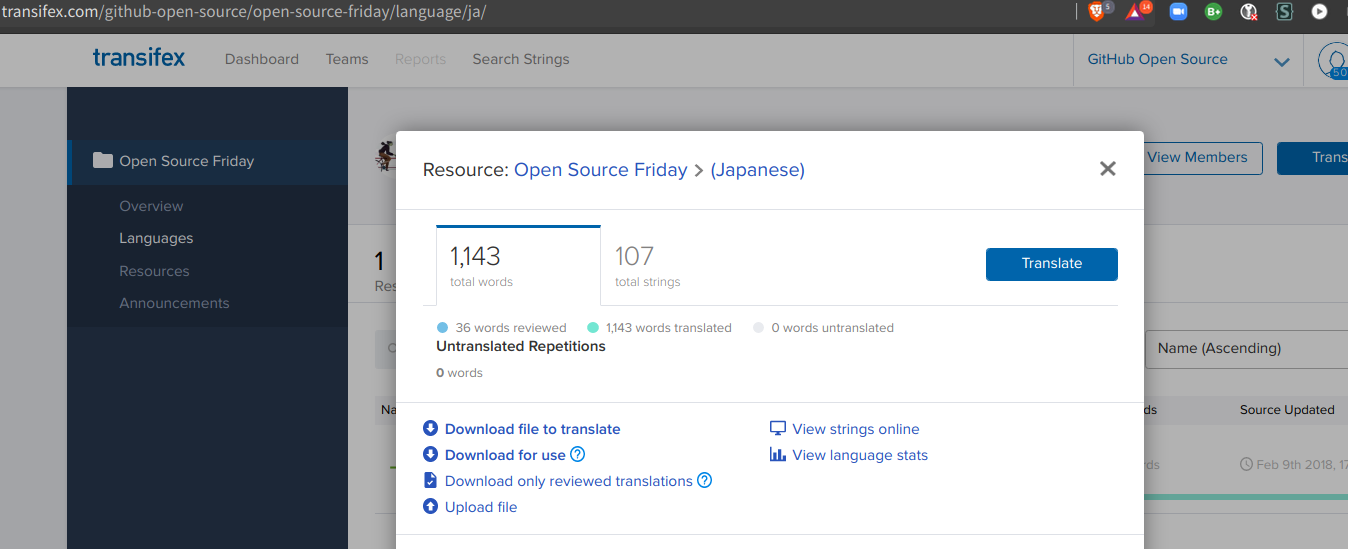This screenshot has width=1348, height=549.
Task: Click the 36 words reviewed legend
Action: (x=502, y=328)
